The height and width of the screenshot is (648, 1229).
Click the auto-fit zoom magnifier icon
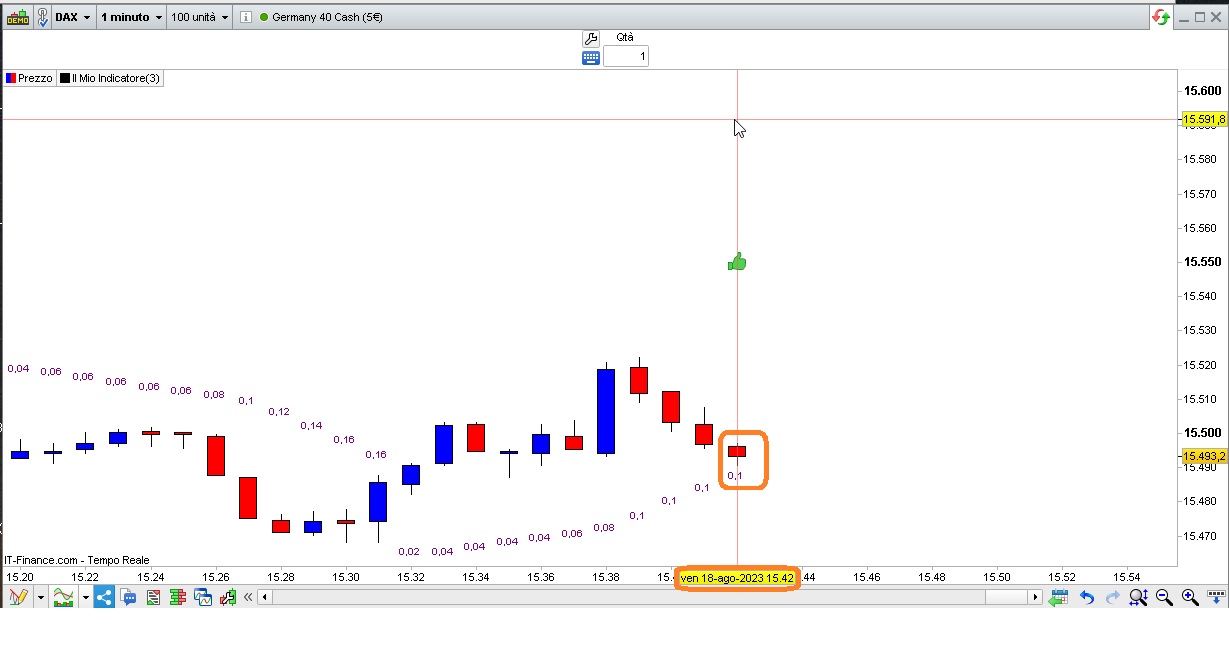pos(1138,597)
